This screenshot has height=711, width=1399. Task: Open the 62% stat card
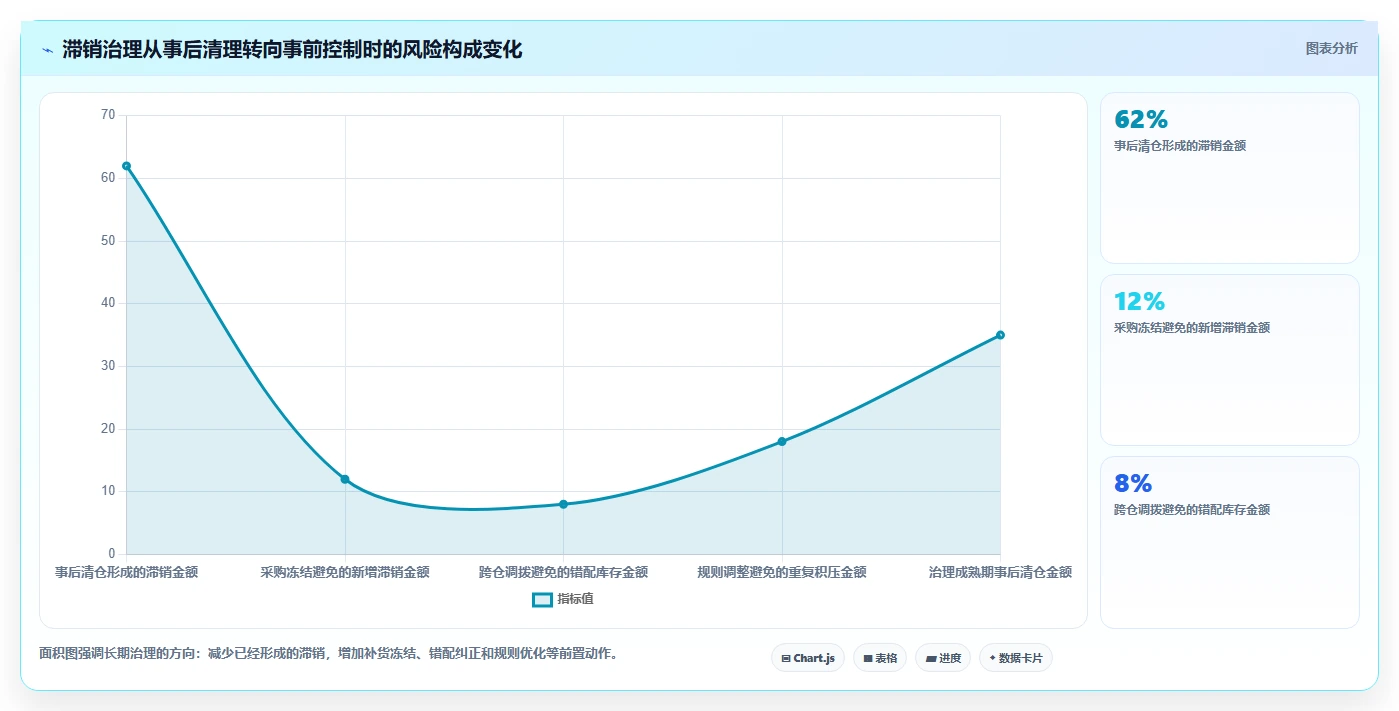click(x=1230, y=178)
